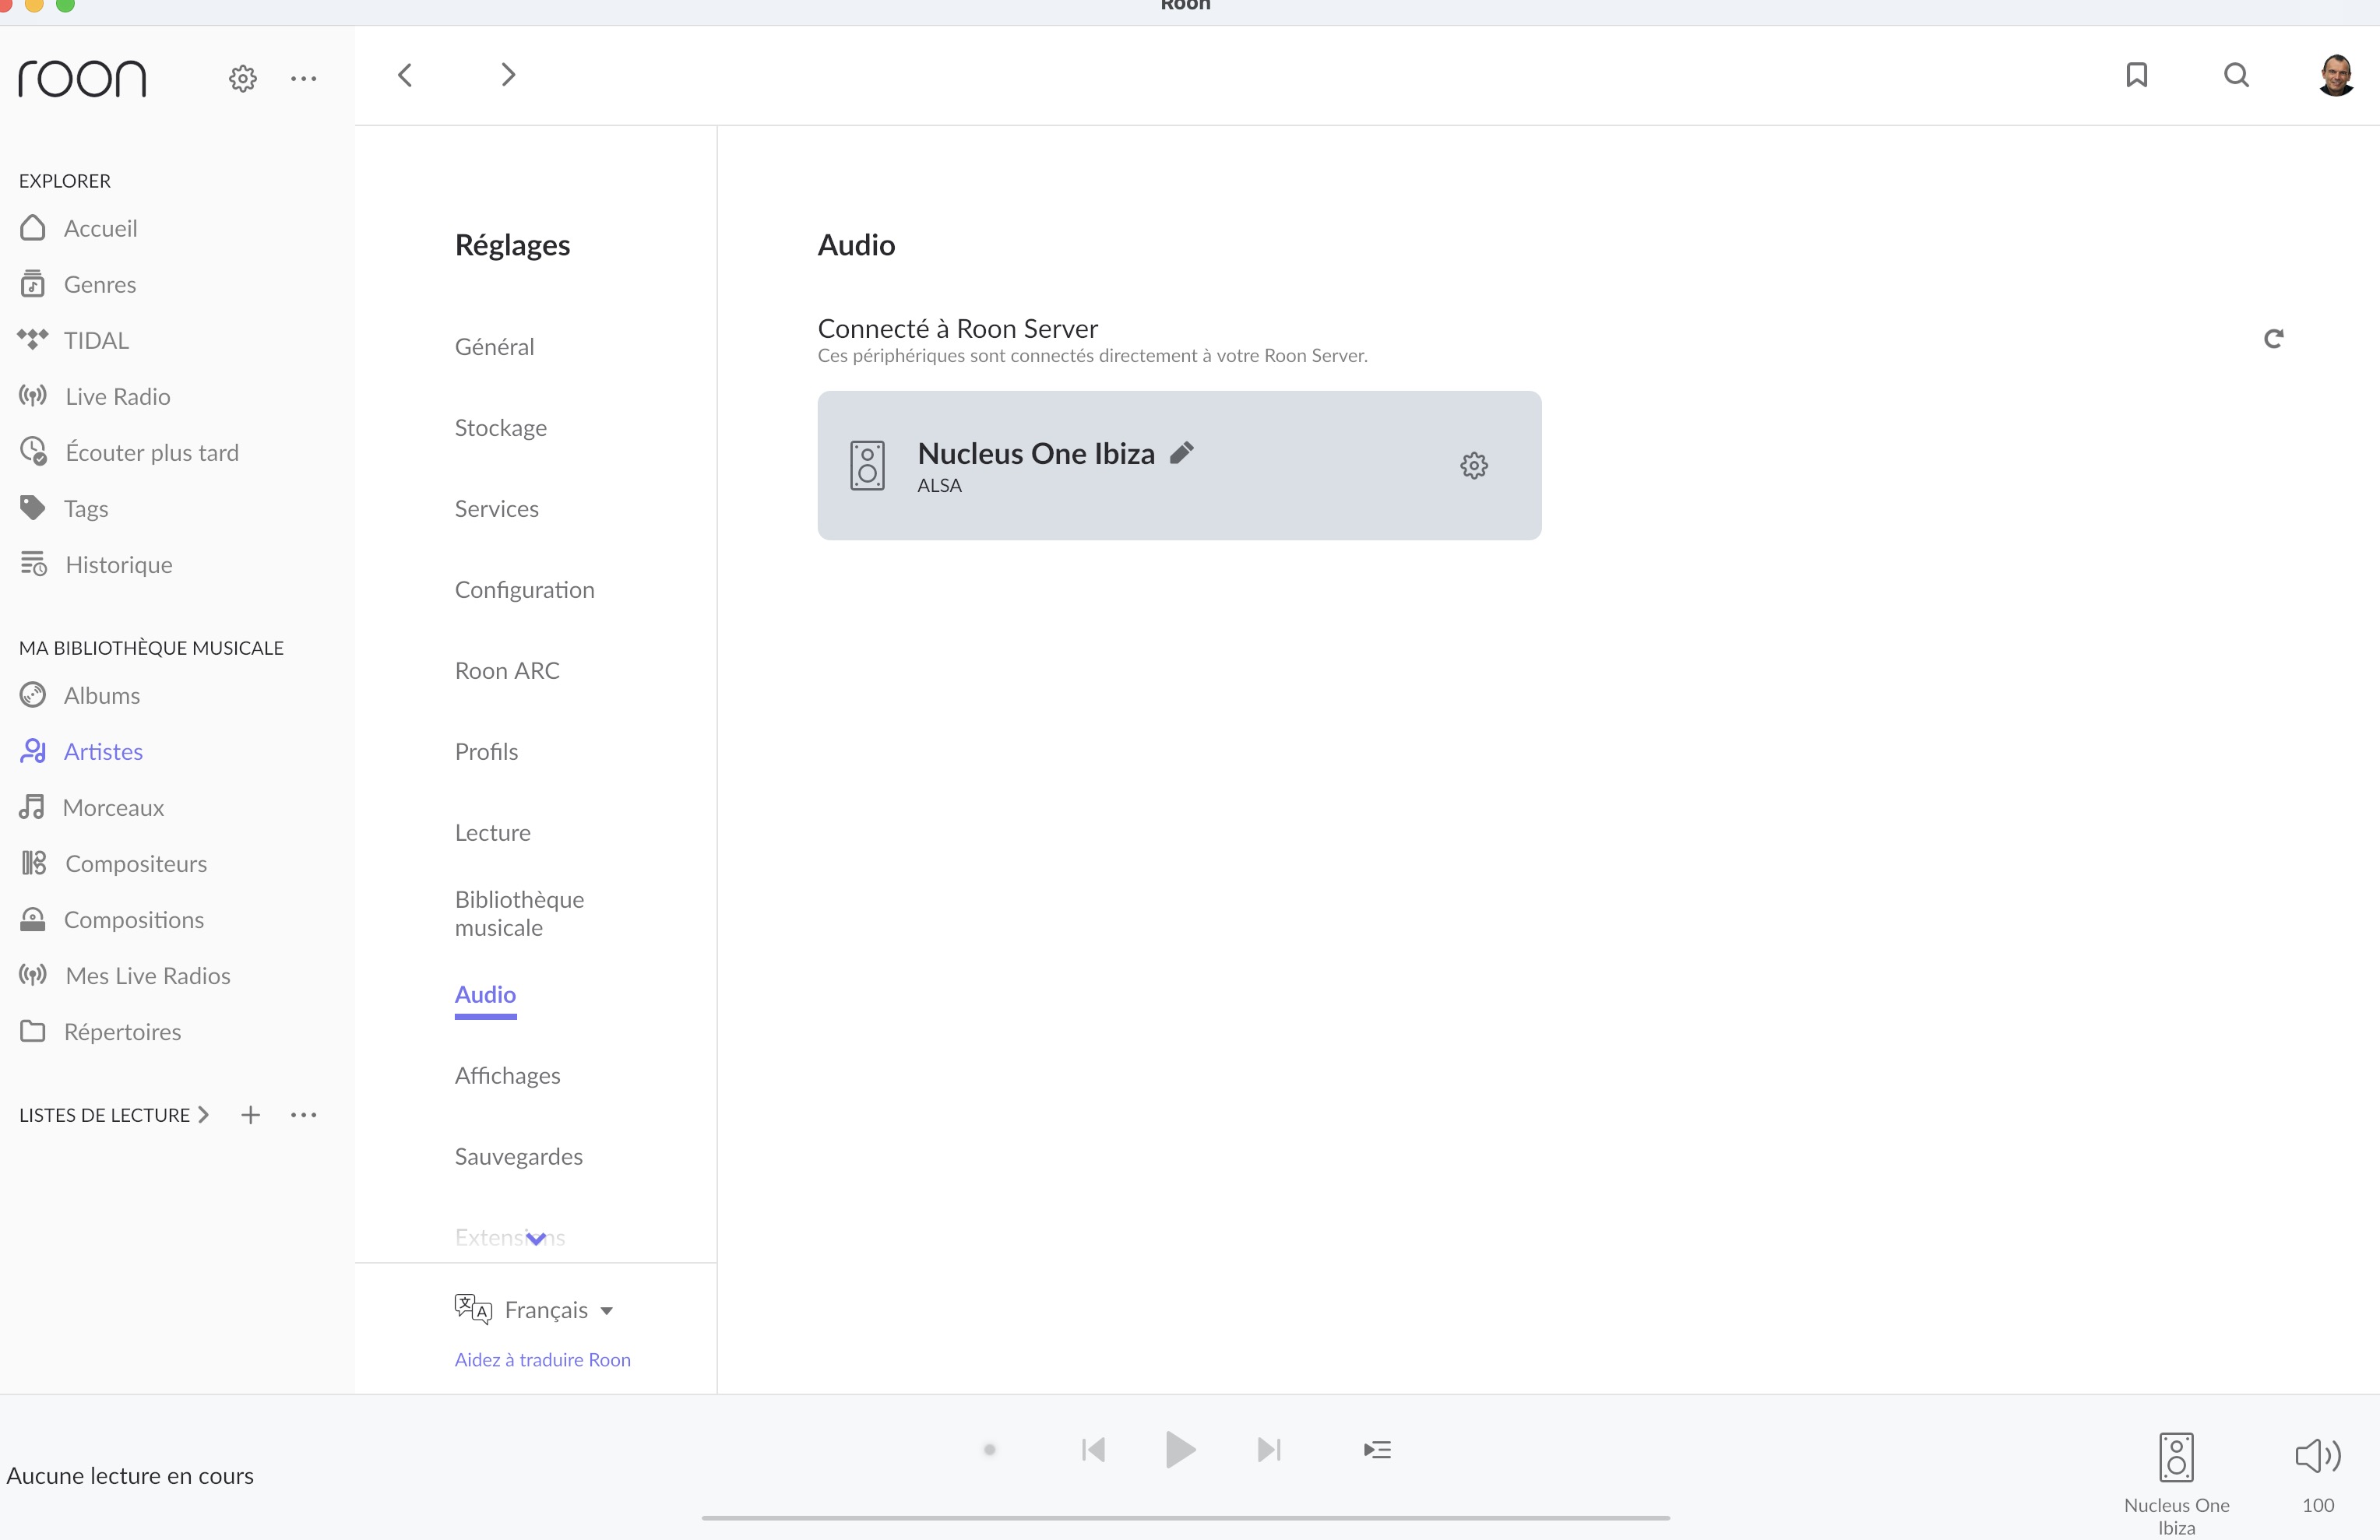Switch to Roon ARC settings tab
This screenshot has width=2380, height=1540.
click(x=507, y=670)
